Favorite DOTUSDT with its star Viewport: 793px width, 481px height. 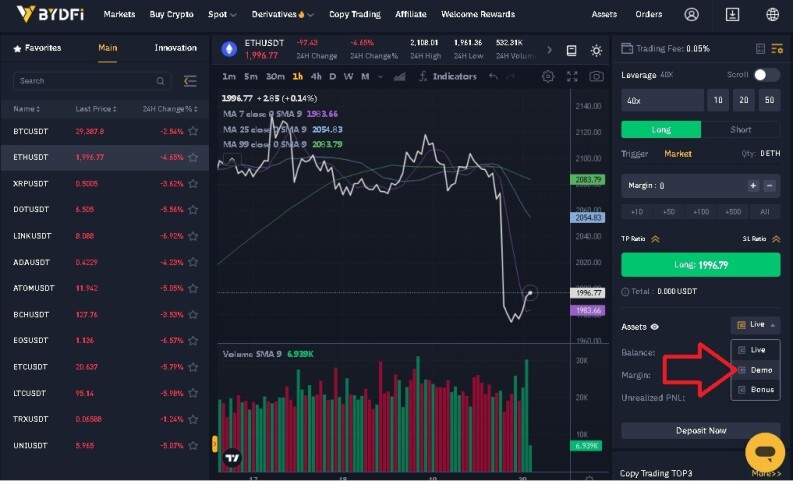(x=193, y=209)
